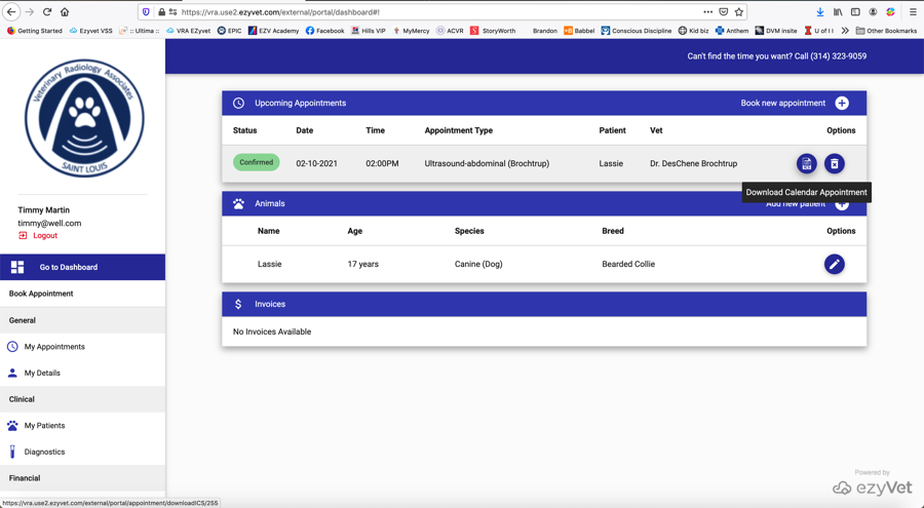This screenshot has height=508, width=924.
Task: Open the VRA EZyvet bookmark
Action: pos(189,31)
